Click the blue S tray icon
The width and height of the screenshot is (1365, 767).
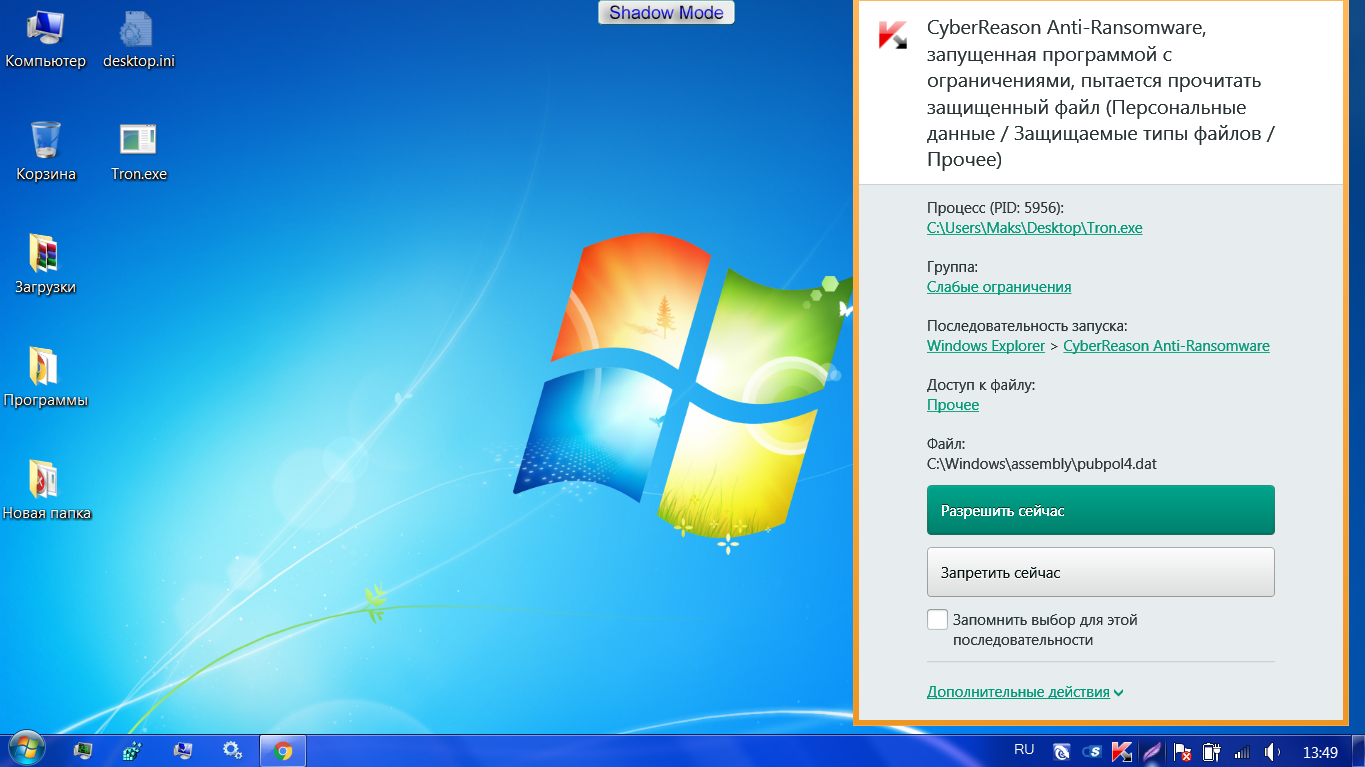(1093, 751)
